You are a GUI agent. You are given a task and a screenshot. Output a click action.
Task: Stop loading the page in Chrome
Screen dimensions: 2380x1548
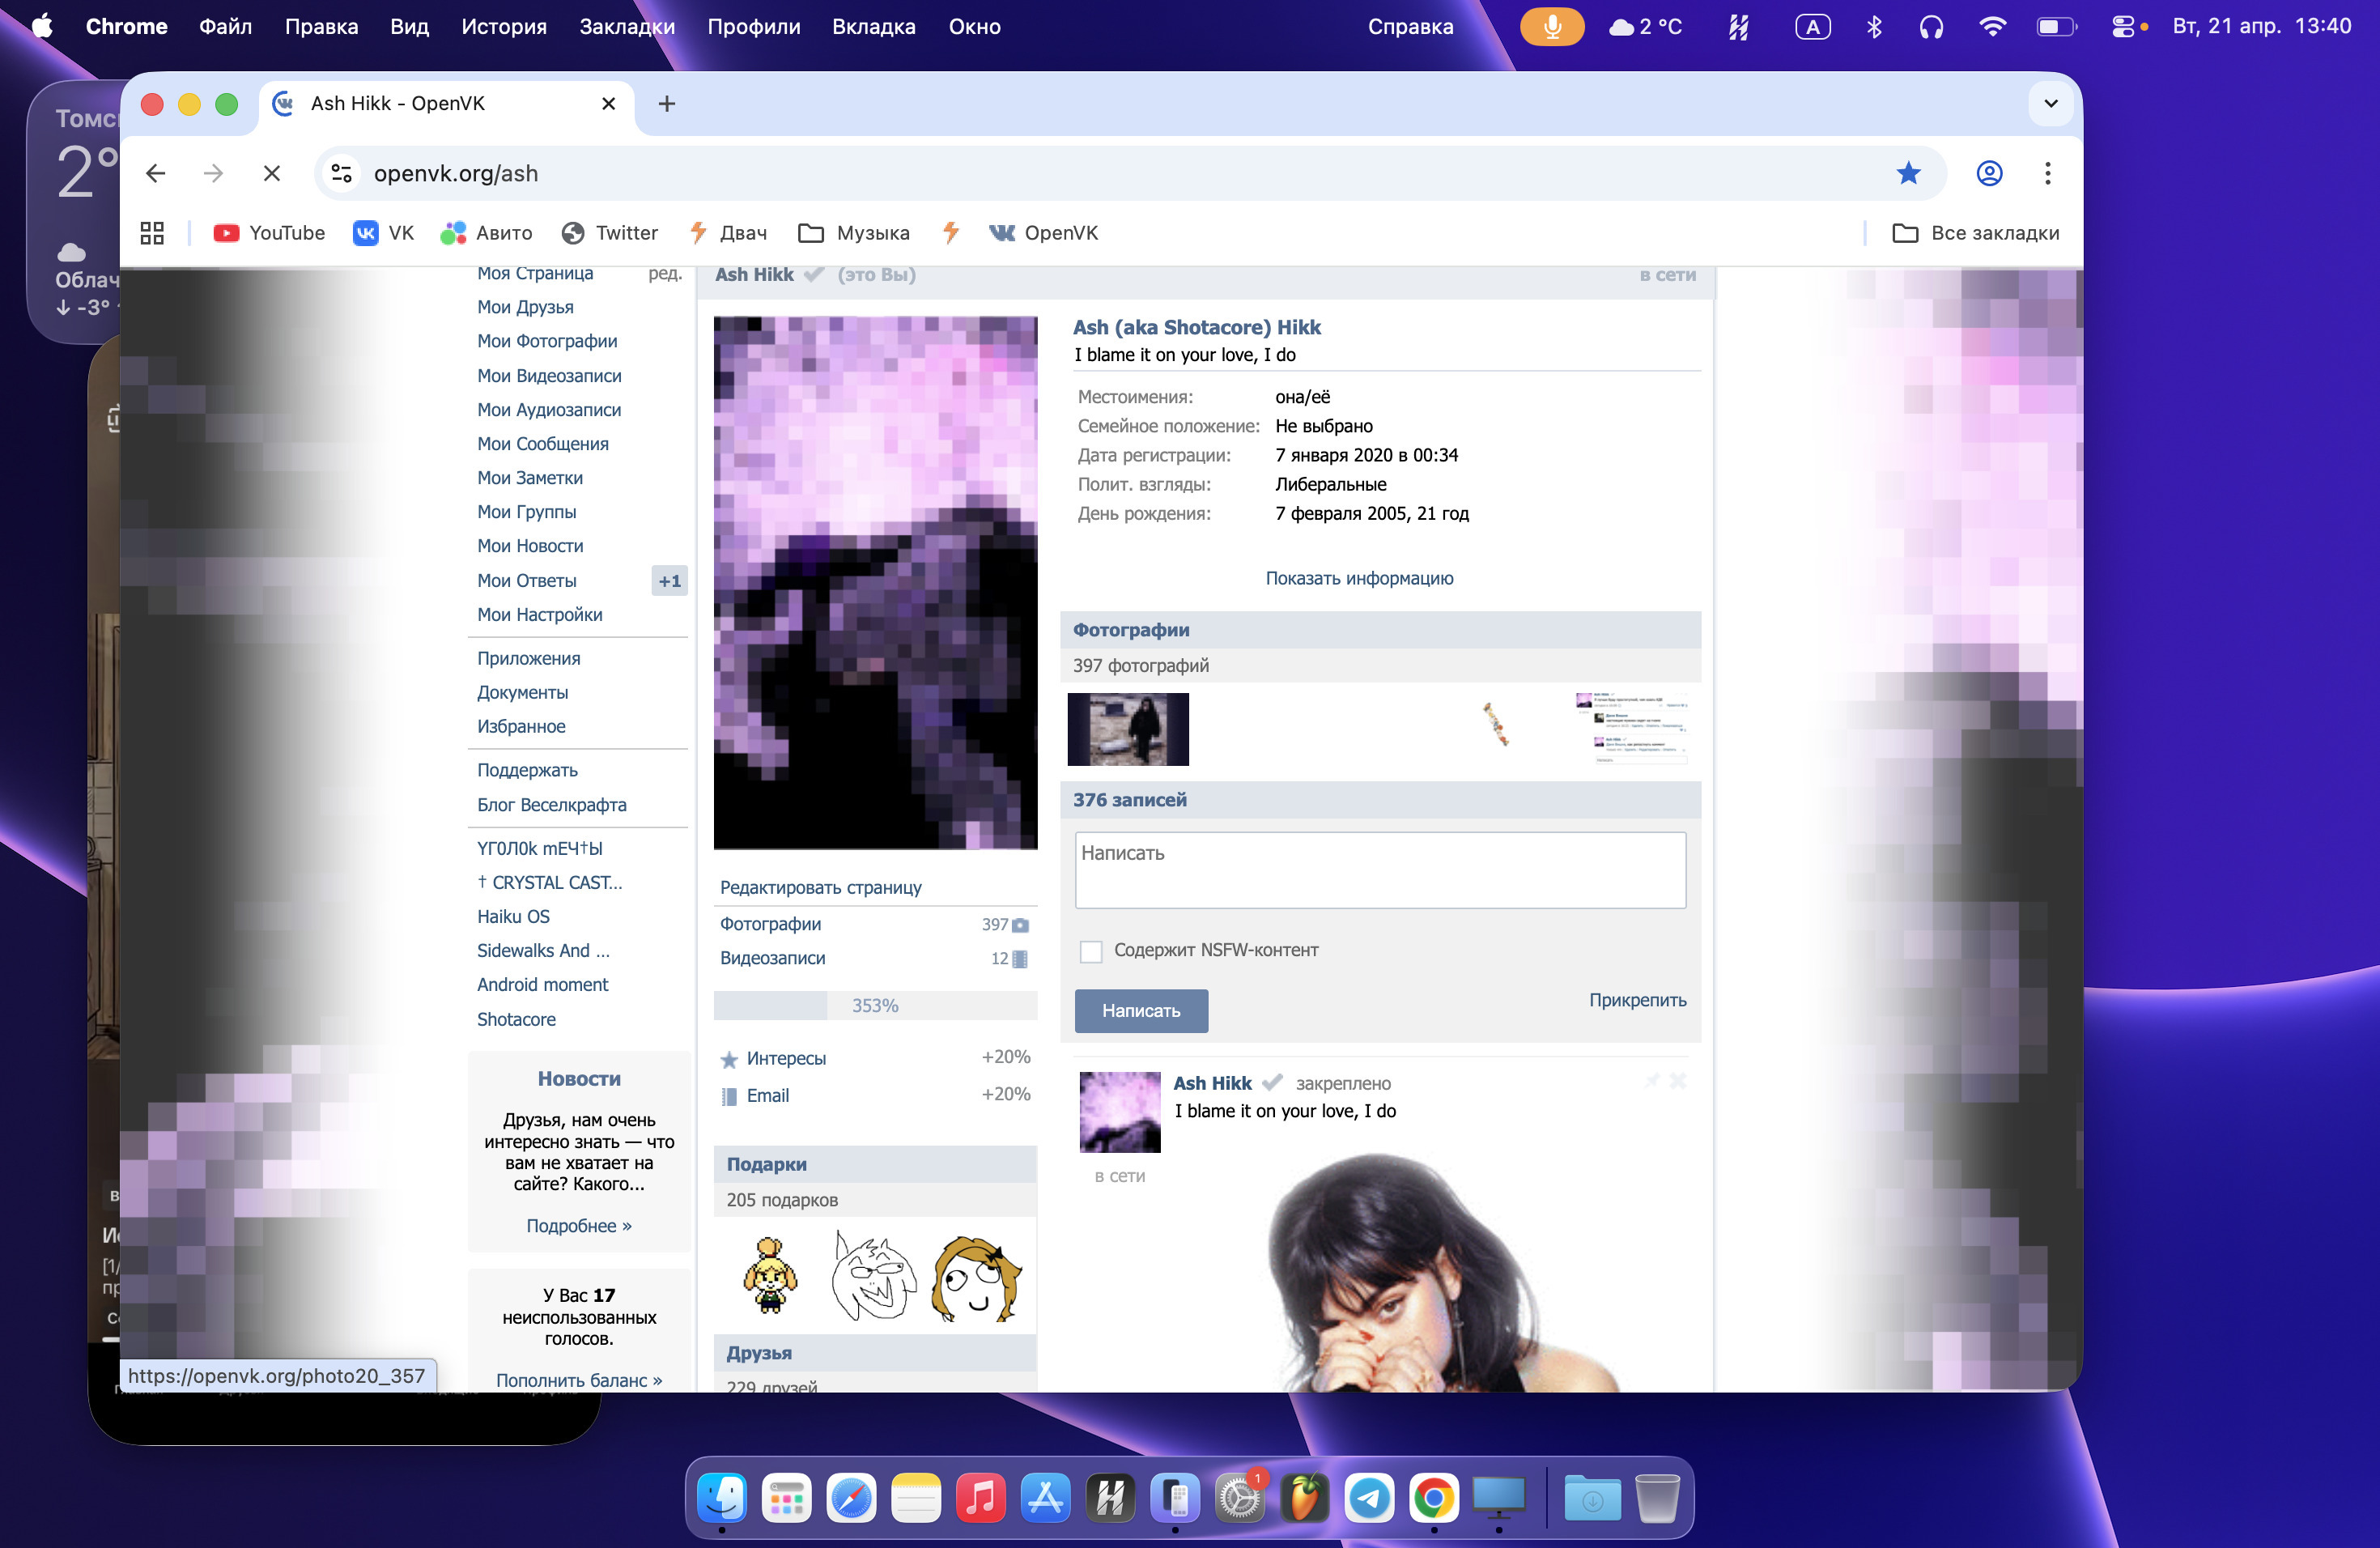271,174
